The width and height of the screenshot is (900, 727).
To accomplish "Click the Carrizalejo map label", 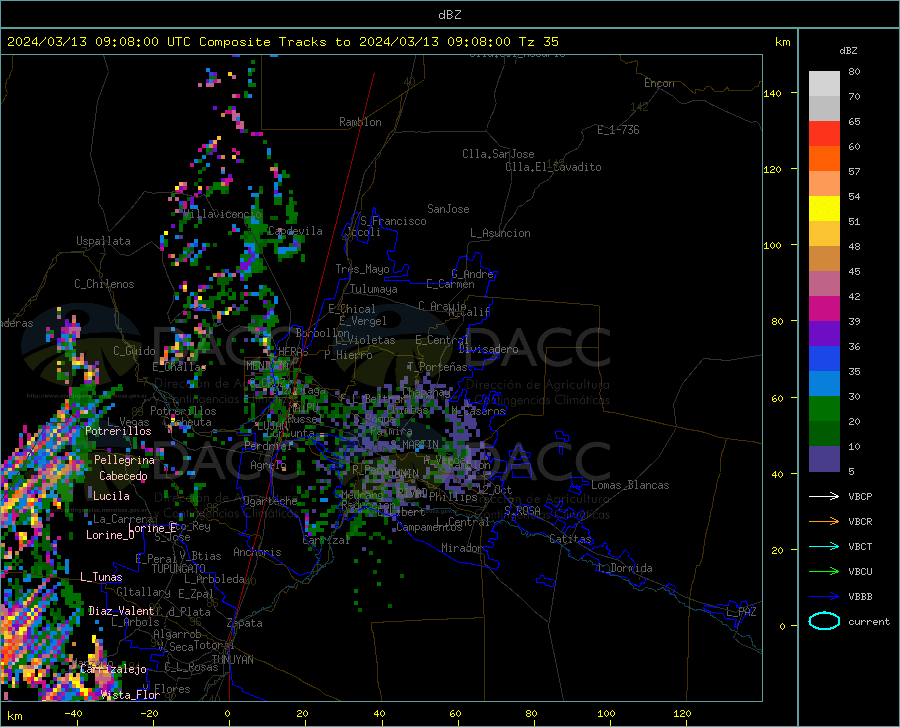I will (113, 669).
